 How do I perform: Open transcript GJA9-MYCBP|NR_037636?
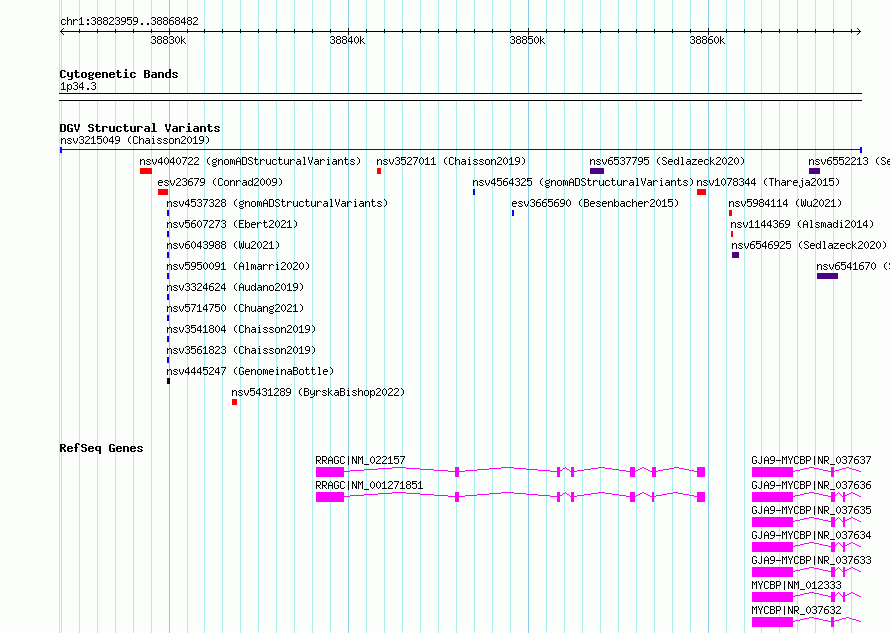point(811,485)
